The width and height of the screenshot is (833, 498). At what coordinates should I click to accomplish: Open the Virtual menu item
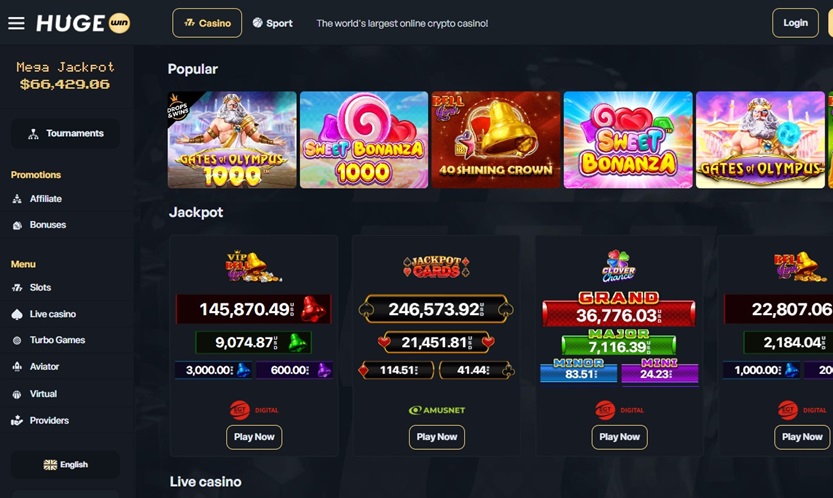(42, 394)
